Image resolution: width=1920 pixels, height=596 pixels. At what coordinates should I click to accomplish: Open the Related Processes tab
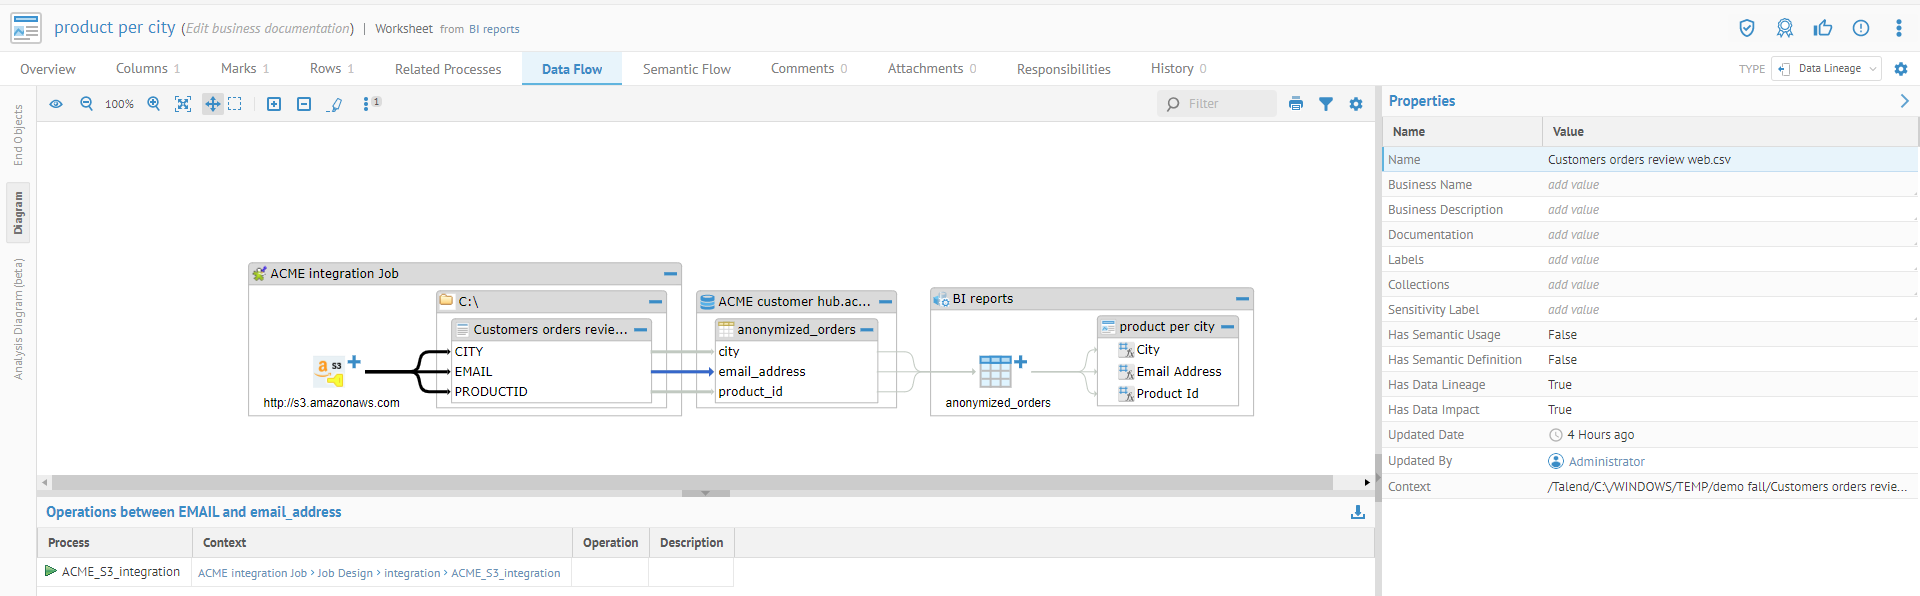point(448,69)
